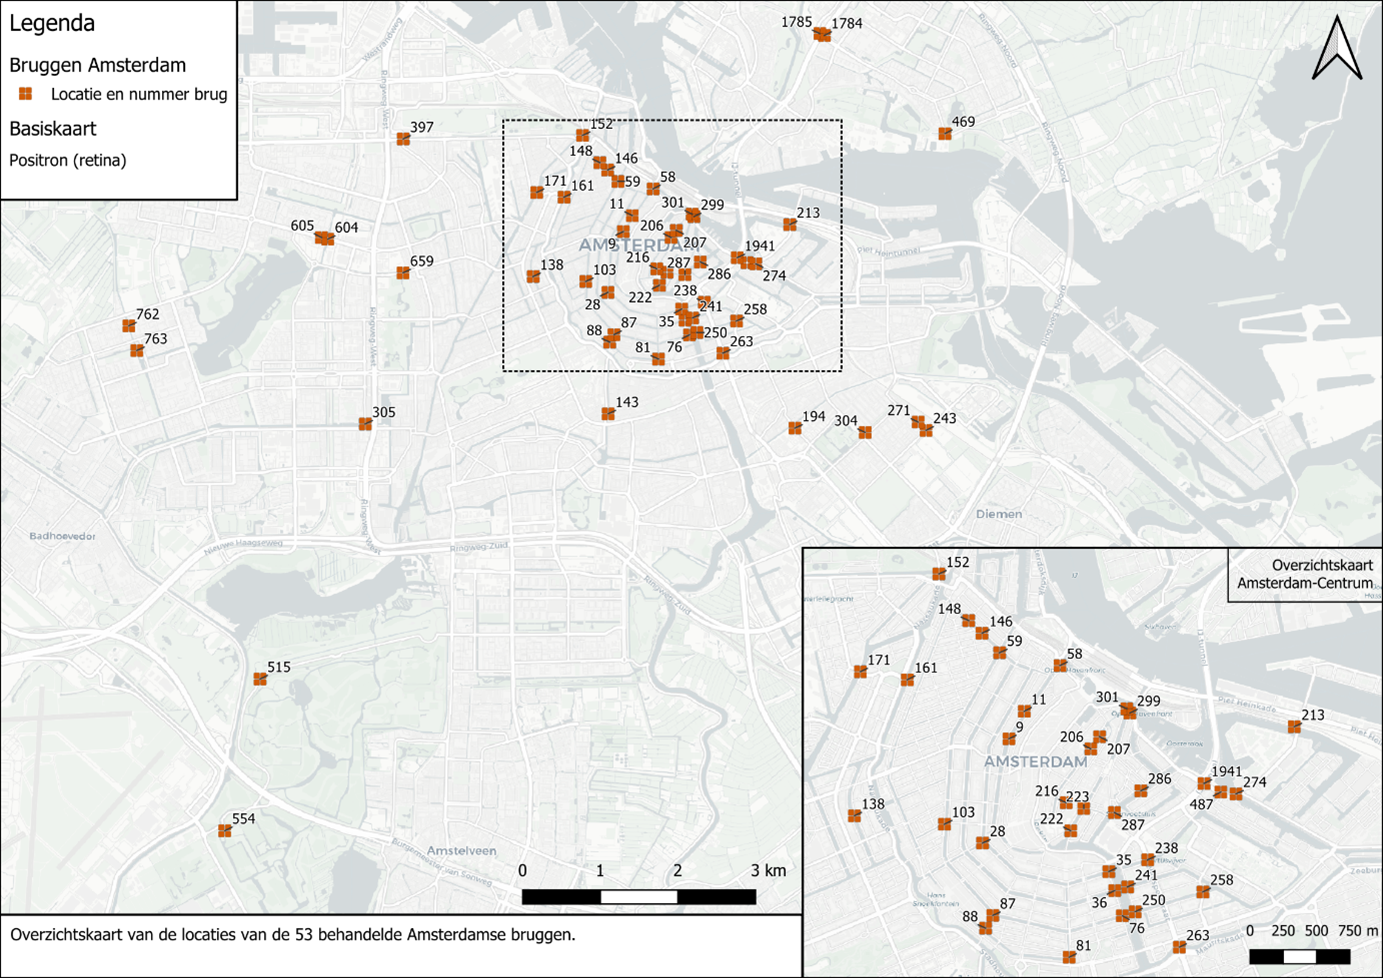Click the 'Overzichtskaart Amsterdam-Centrum' inset title
Screen dimensions: 1383x978
pos(1305,574)
